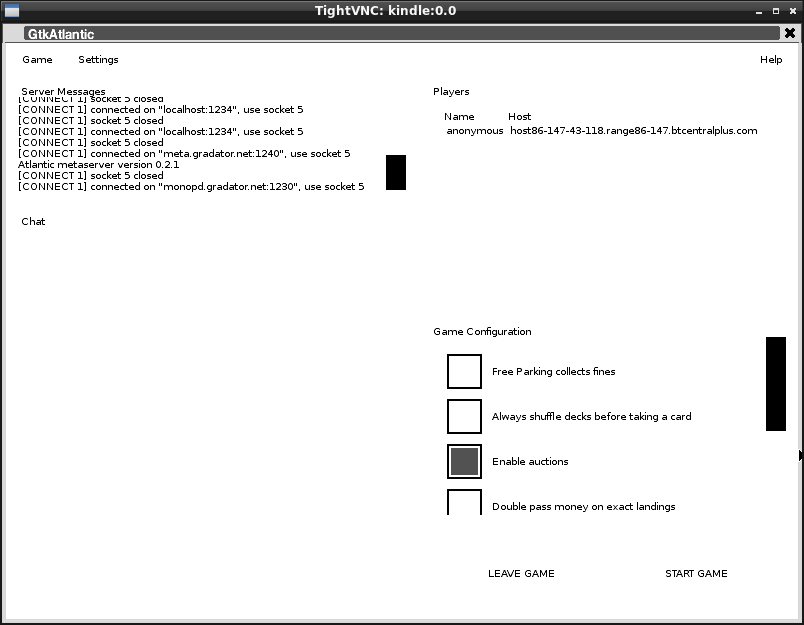The width and height of the screenshot is (804, 625).
Task: Click the btcentralplus.com host entry
Action: [x=634, y=131]
